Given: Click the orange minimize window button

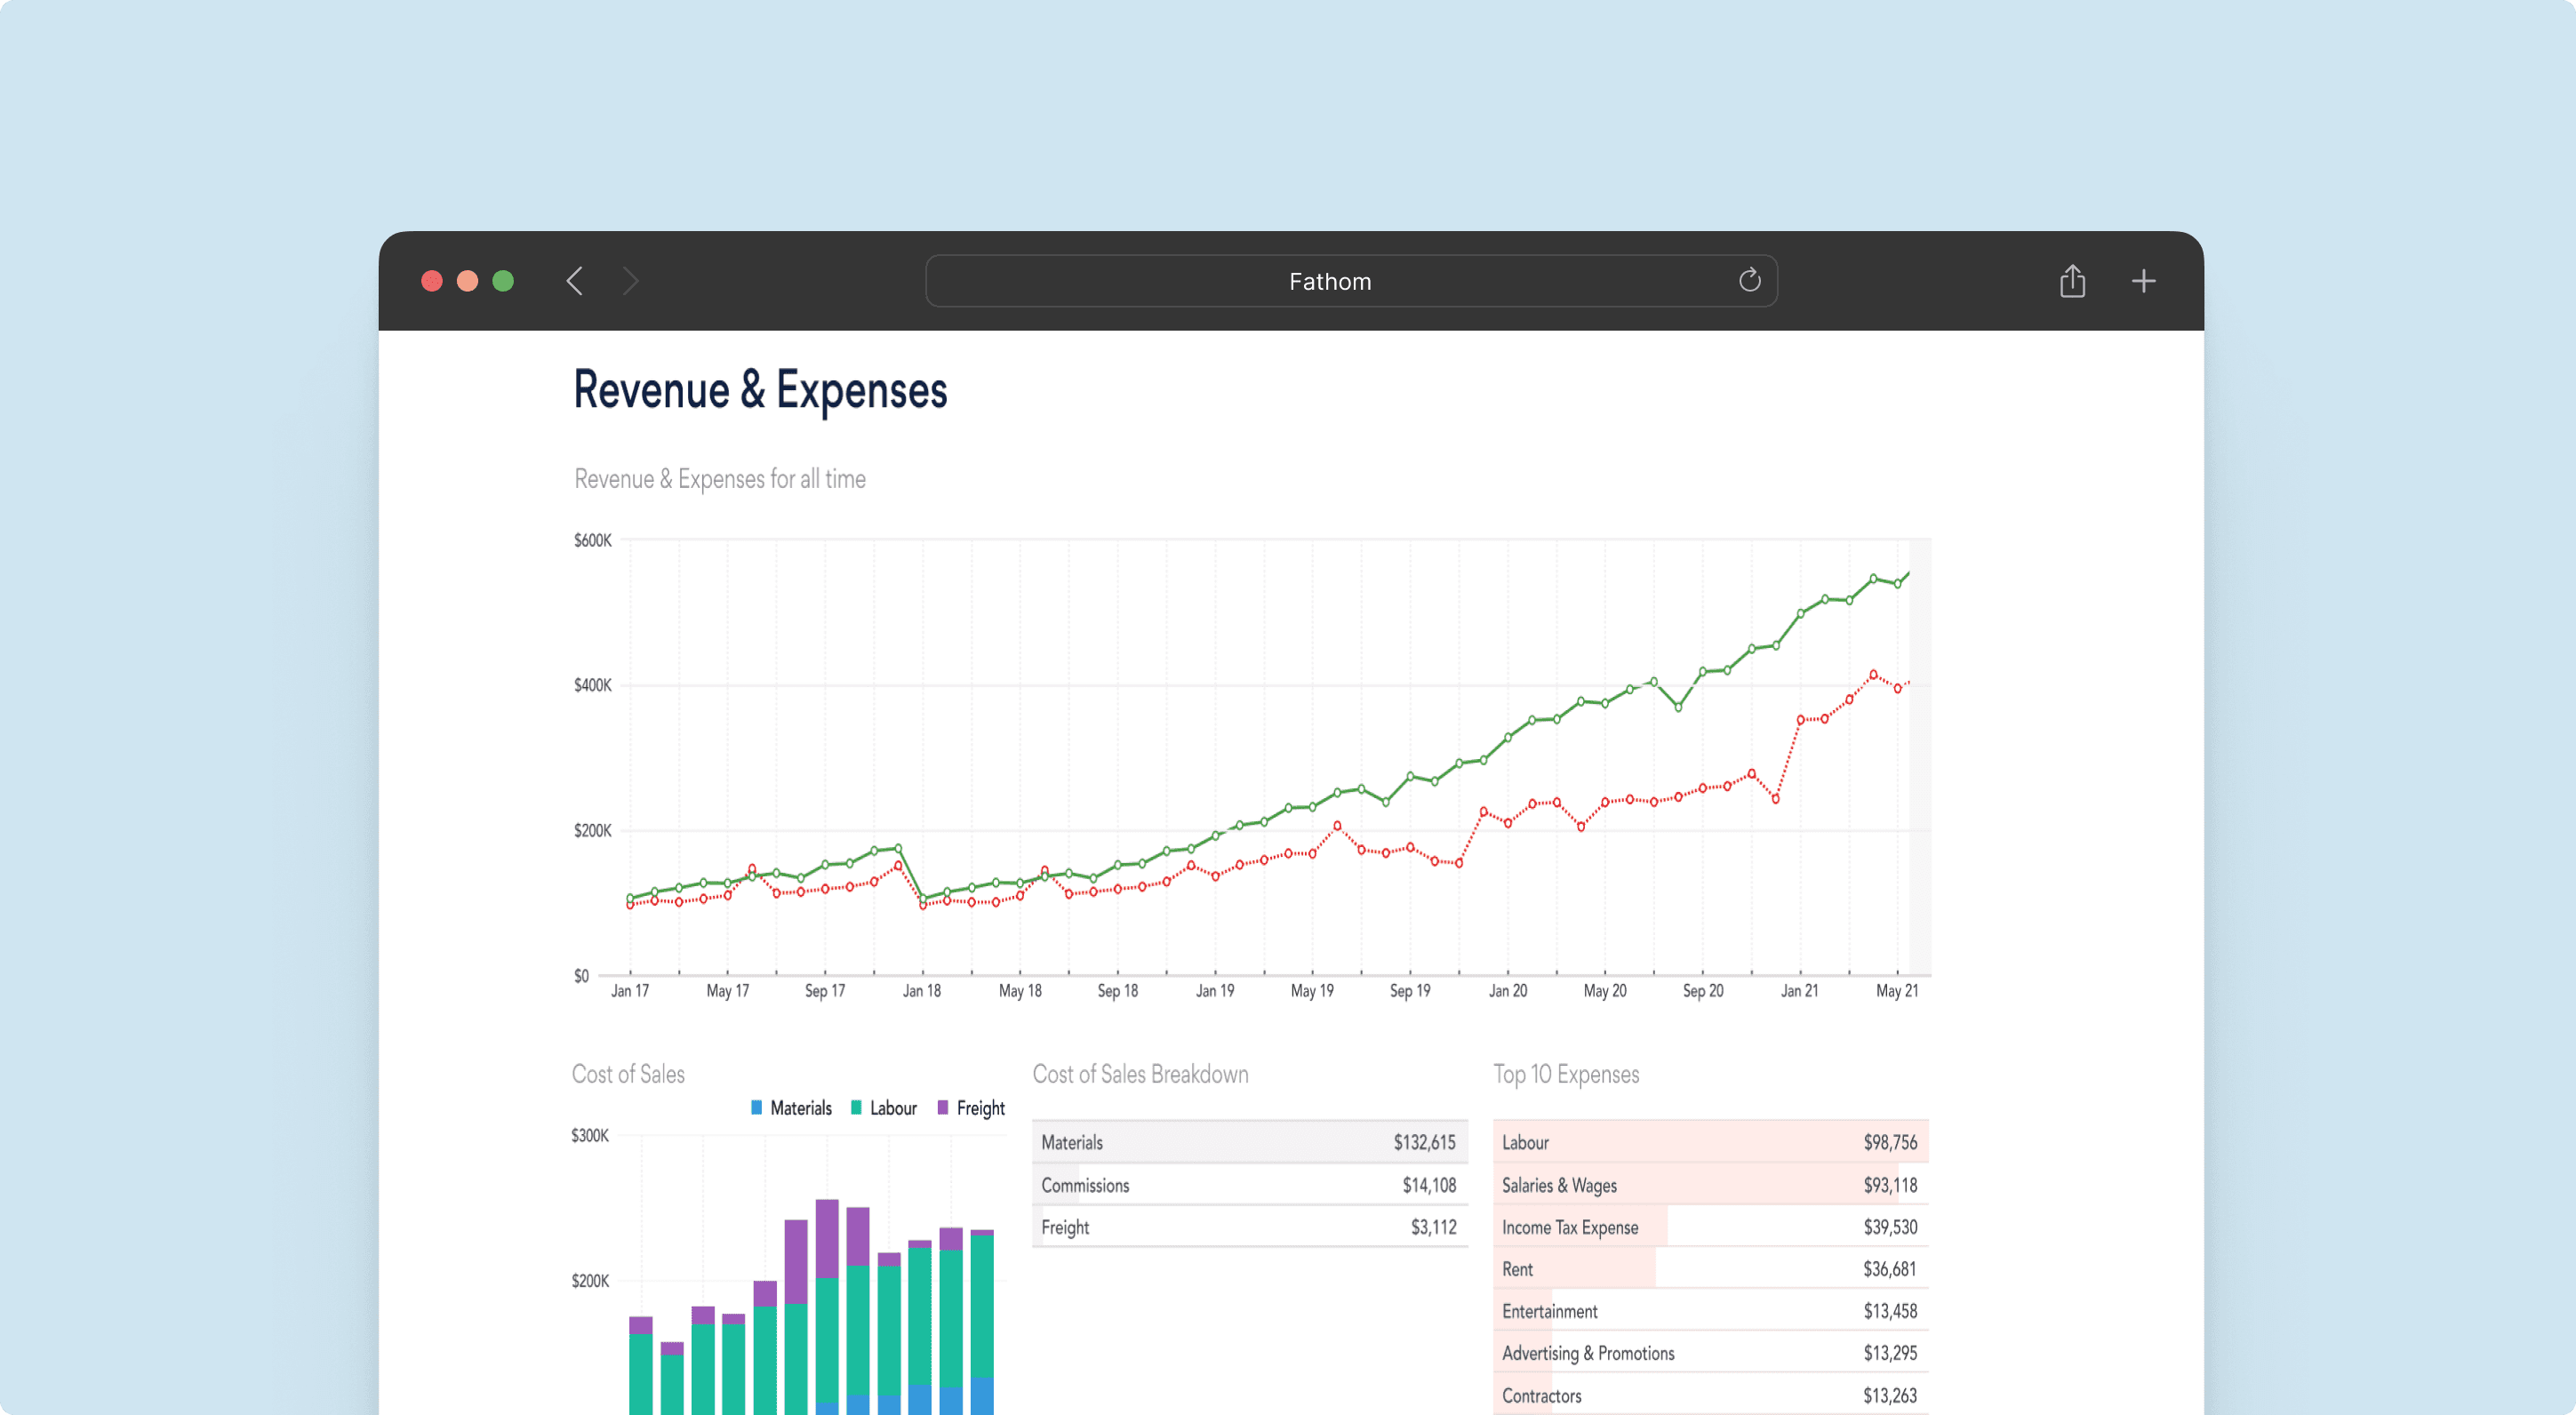Looking at the screenshot, I should coord(467,281).
